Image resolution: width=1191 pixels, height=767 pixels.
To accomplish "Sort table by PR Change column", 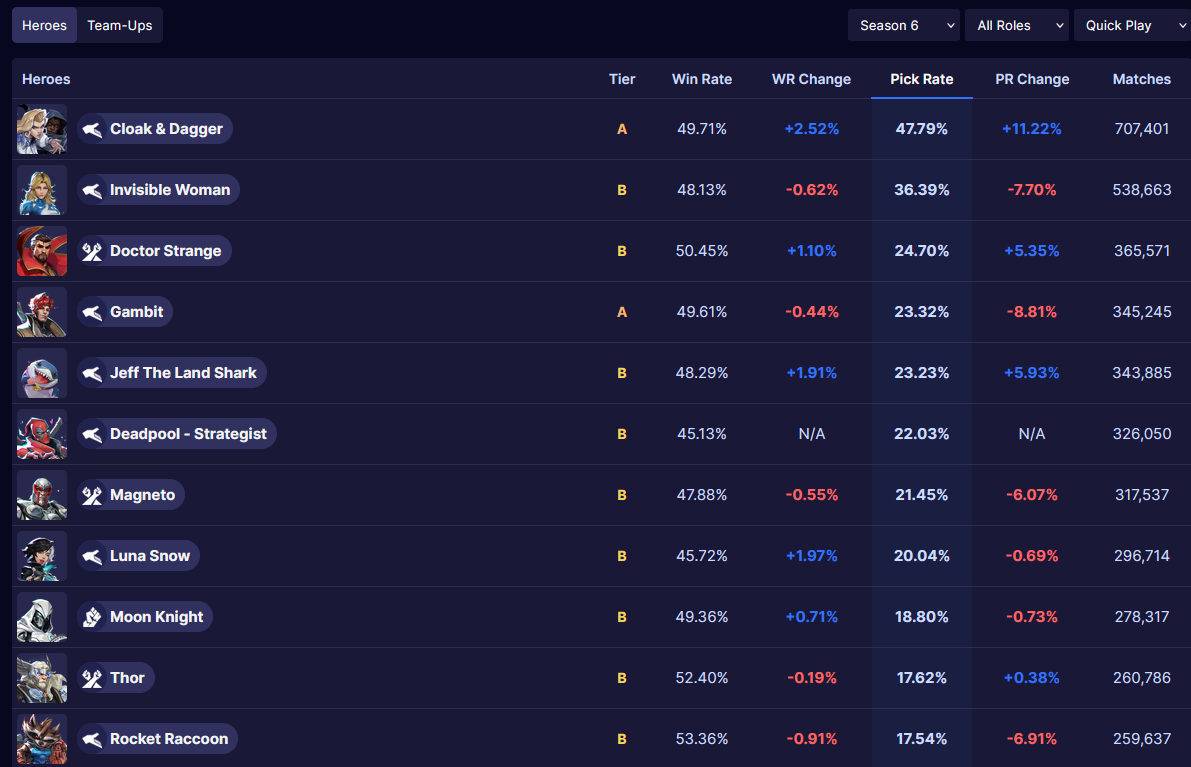I will point(1031,79).
